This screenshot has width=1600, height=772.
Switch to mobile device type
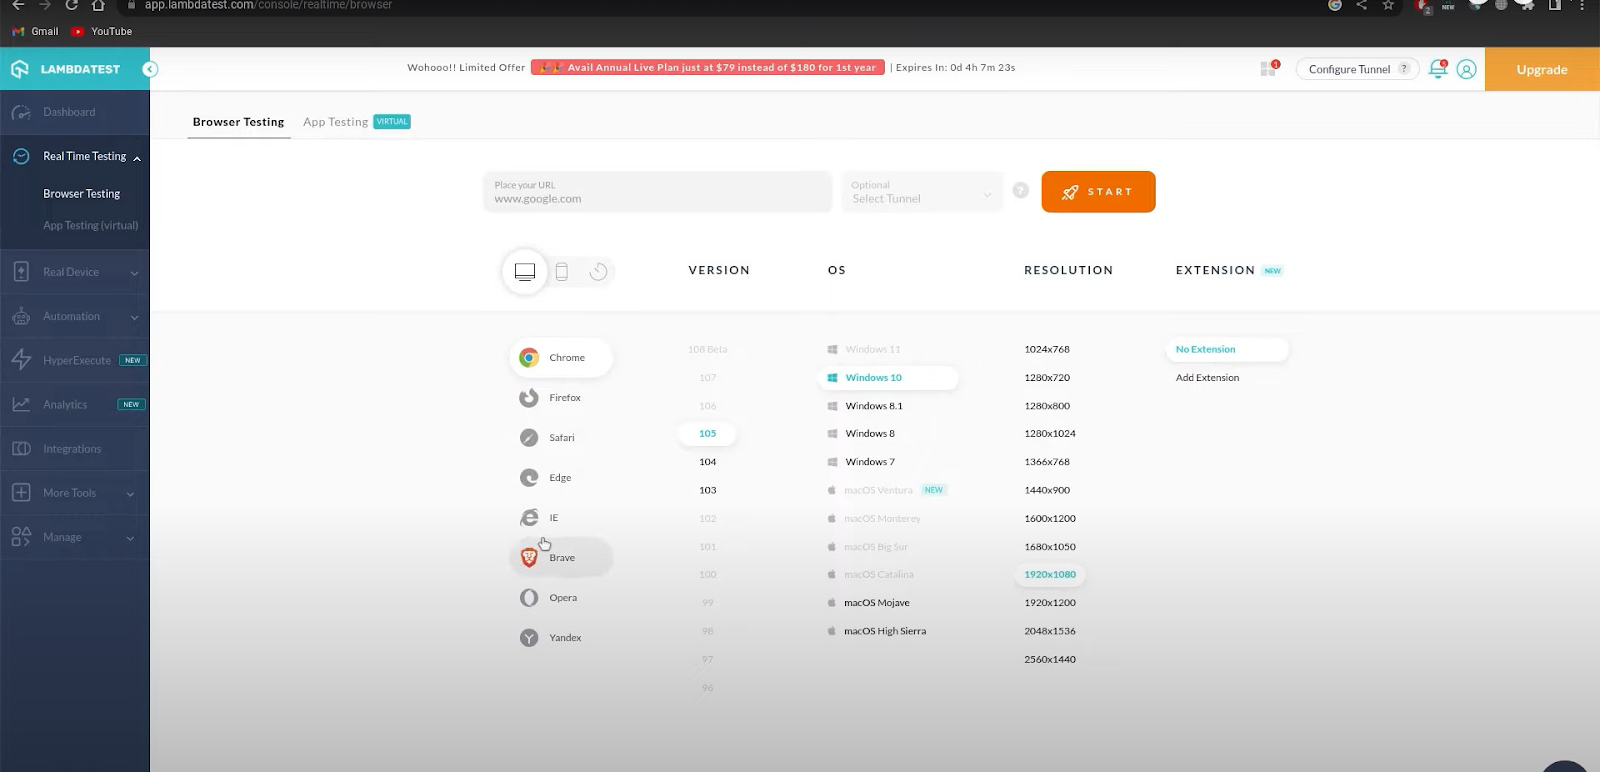562,271
